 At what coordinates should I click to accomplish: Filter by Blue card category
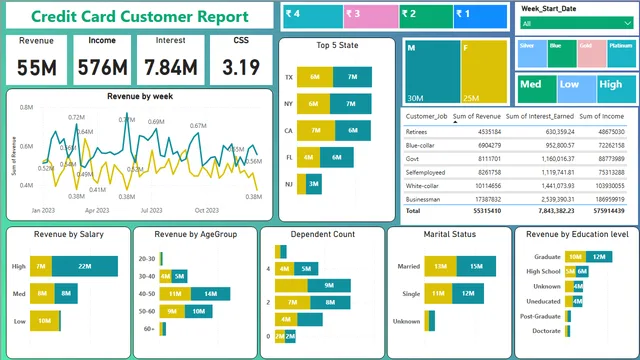562,53
